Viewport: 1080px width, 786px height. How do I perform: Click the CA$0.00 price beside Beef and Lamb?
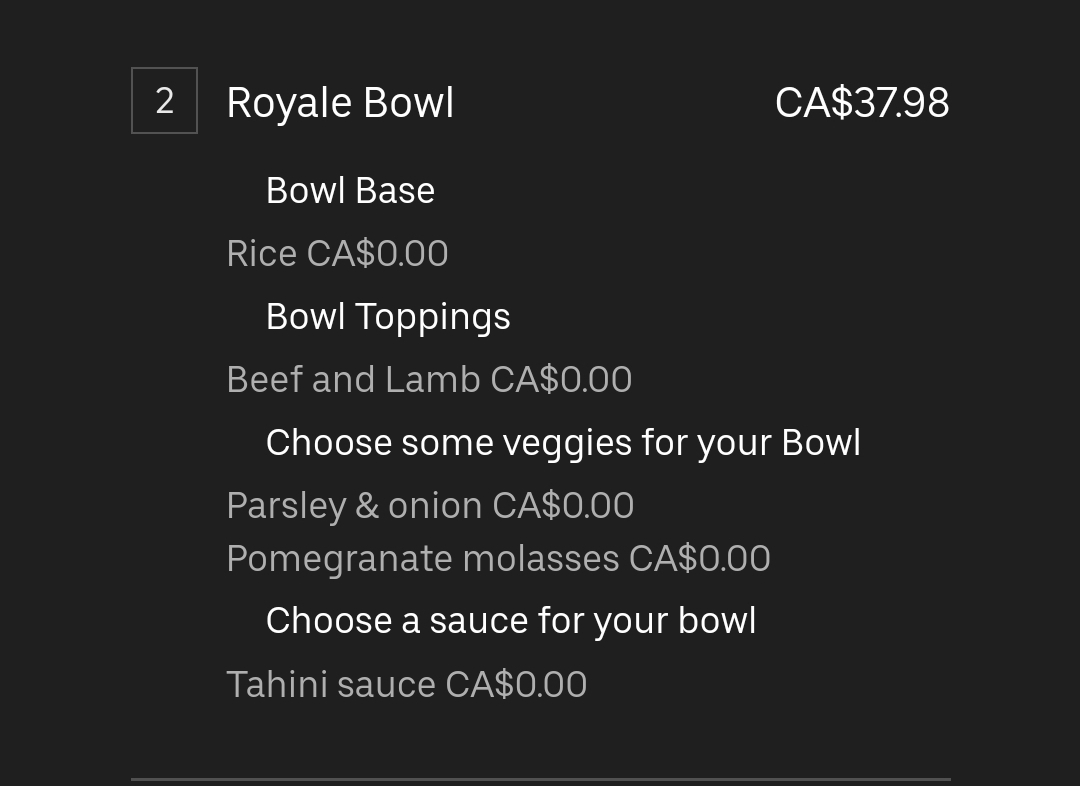point(561,380)
